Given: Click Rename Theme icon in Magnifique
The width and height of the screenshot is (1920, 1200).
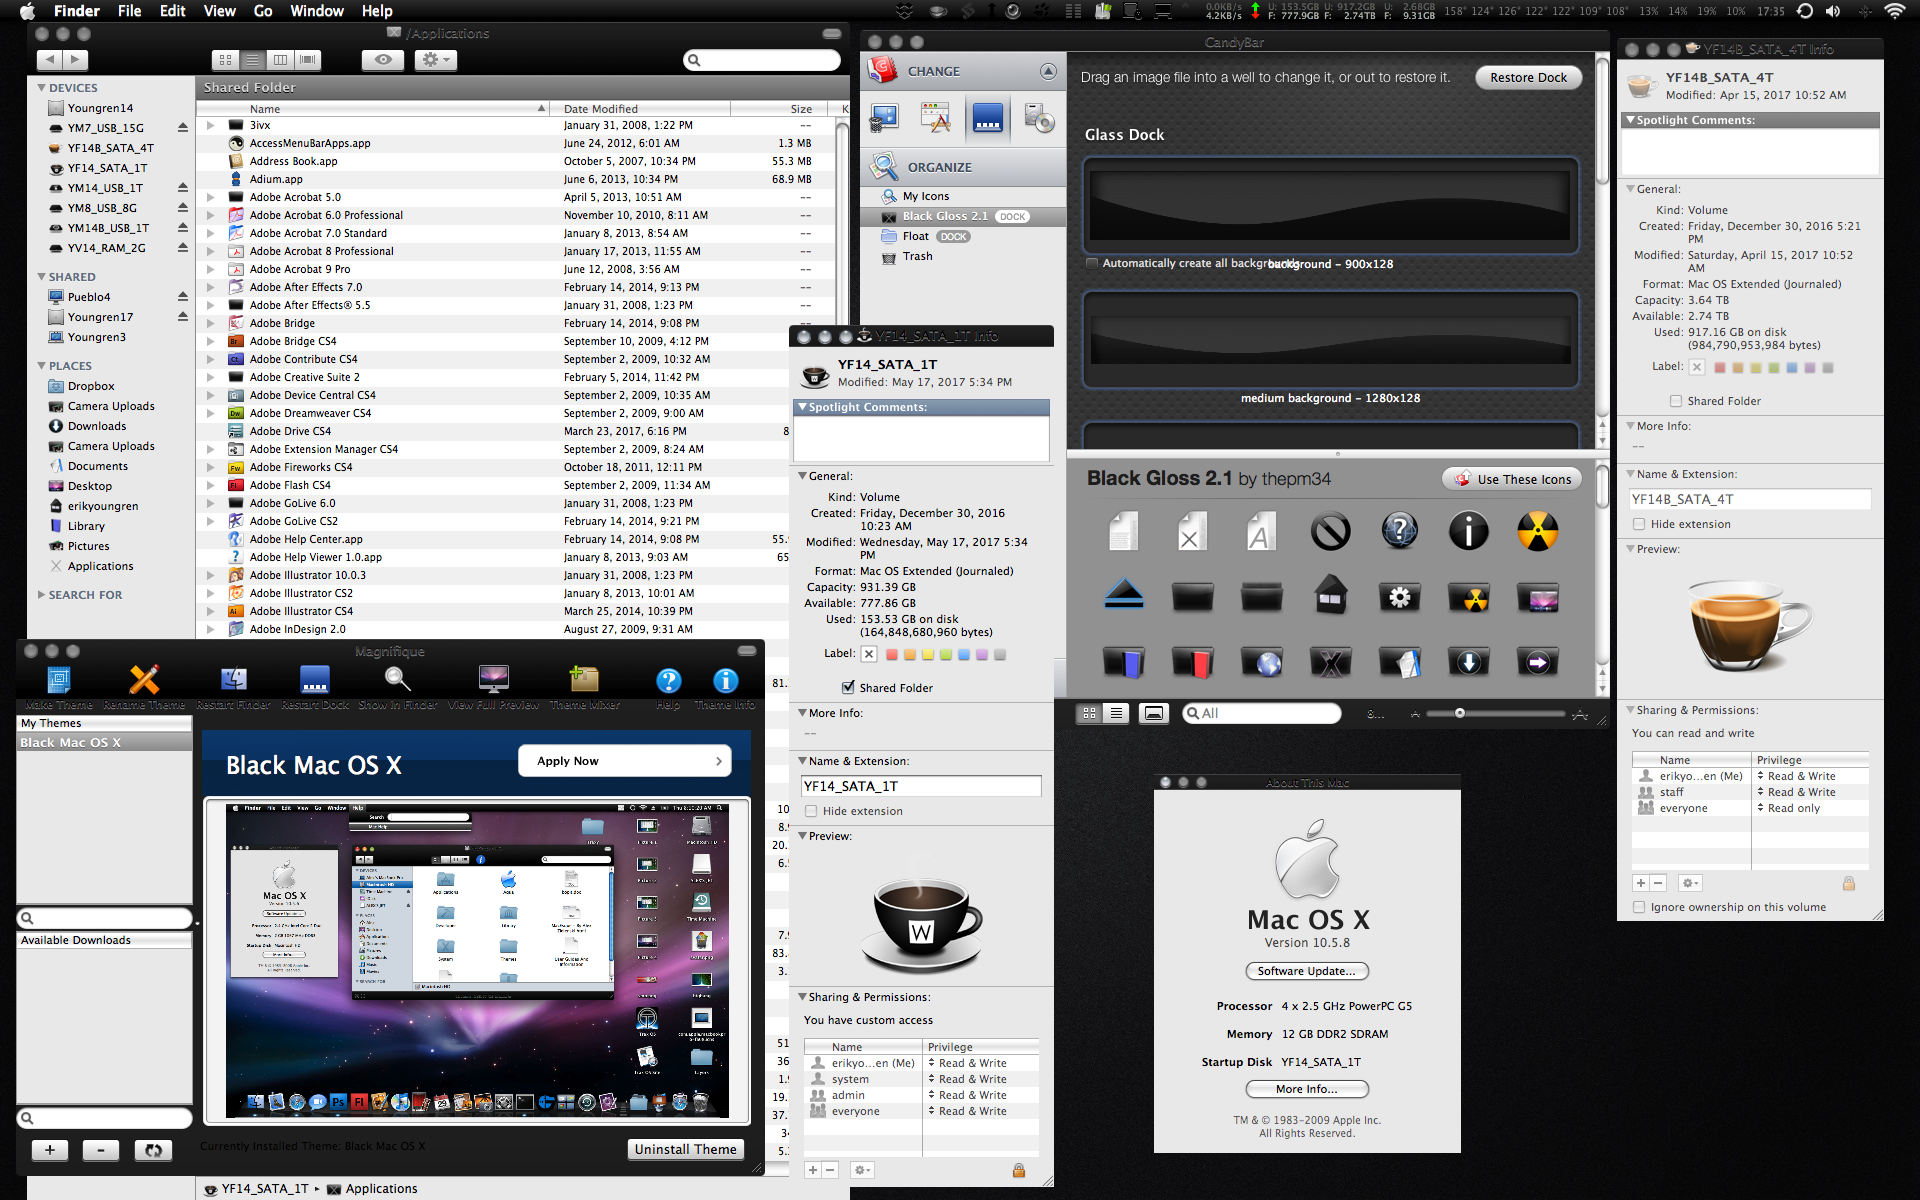Looking at the screenshot, I should (x=144, y=680).
